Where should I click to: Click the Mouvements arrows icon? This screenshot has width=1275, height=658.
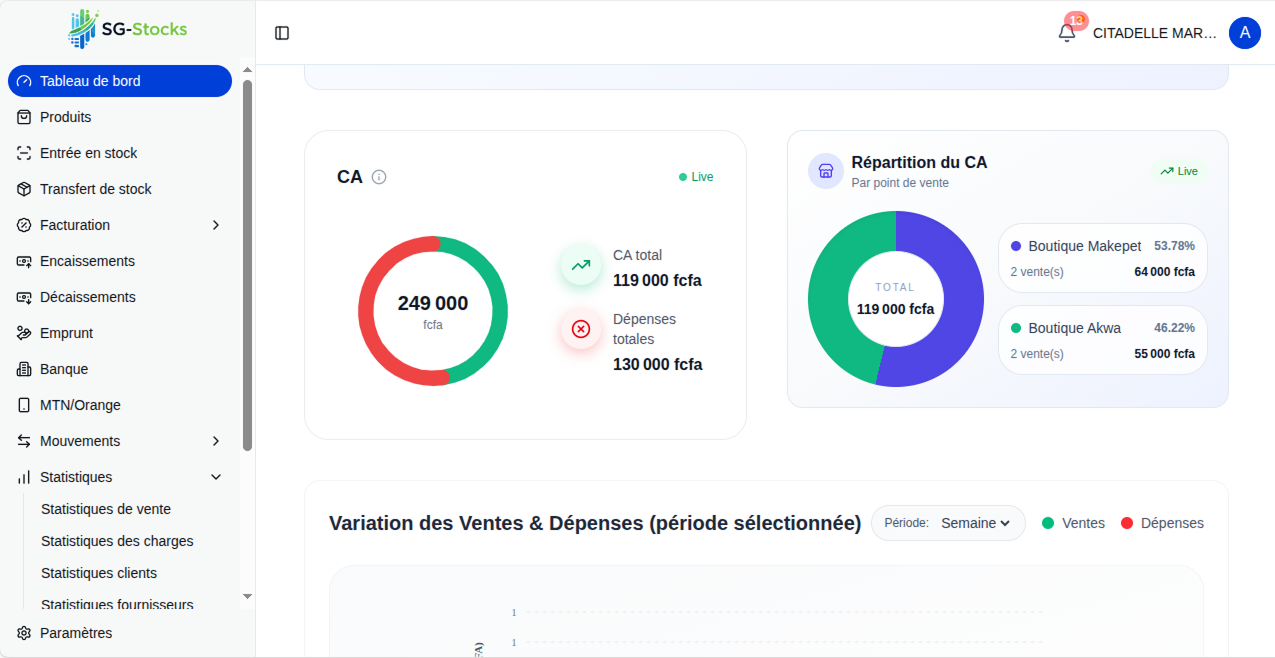(x=24, y=441)
